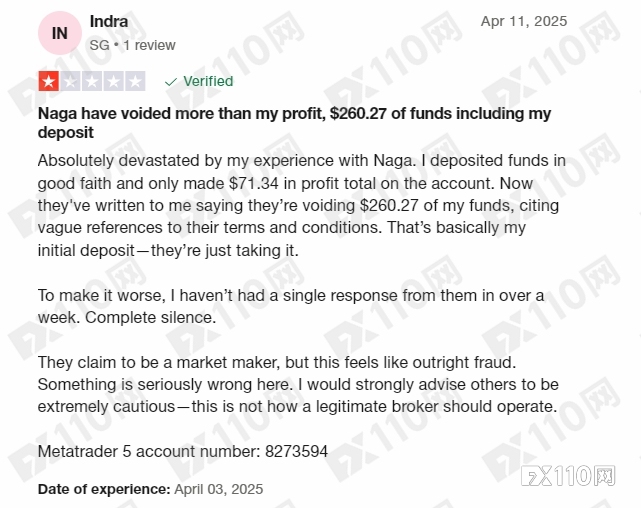Click the paragraph starting 'Absolutely devastated'
Viewport: 641px width, 508px height.
click(302, 206)
